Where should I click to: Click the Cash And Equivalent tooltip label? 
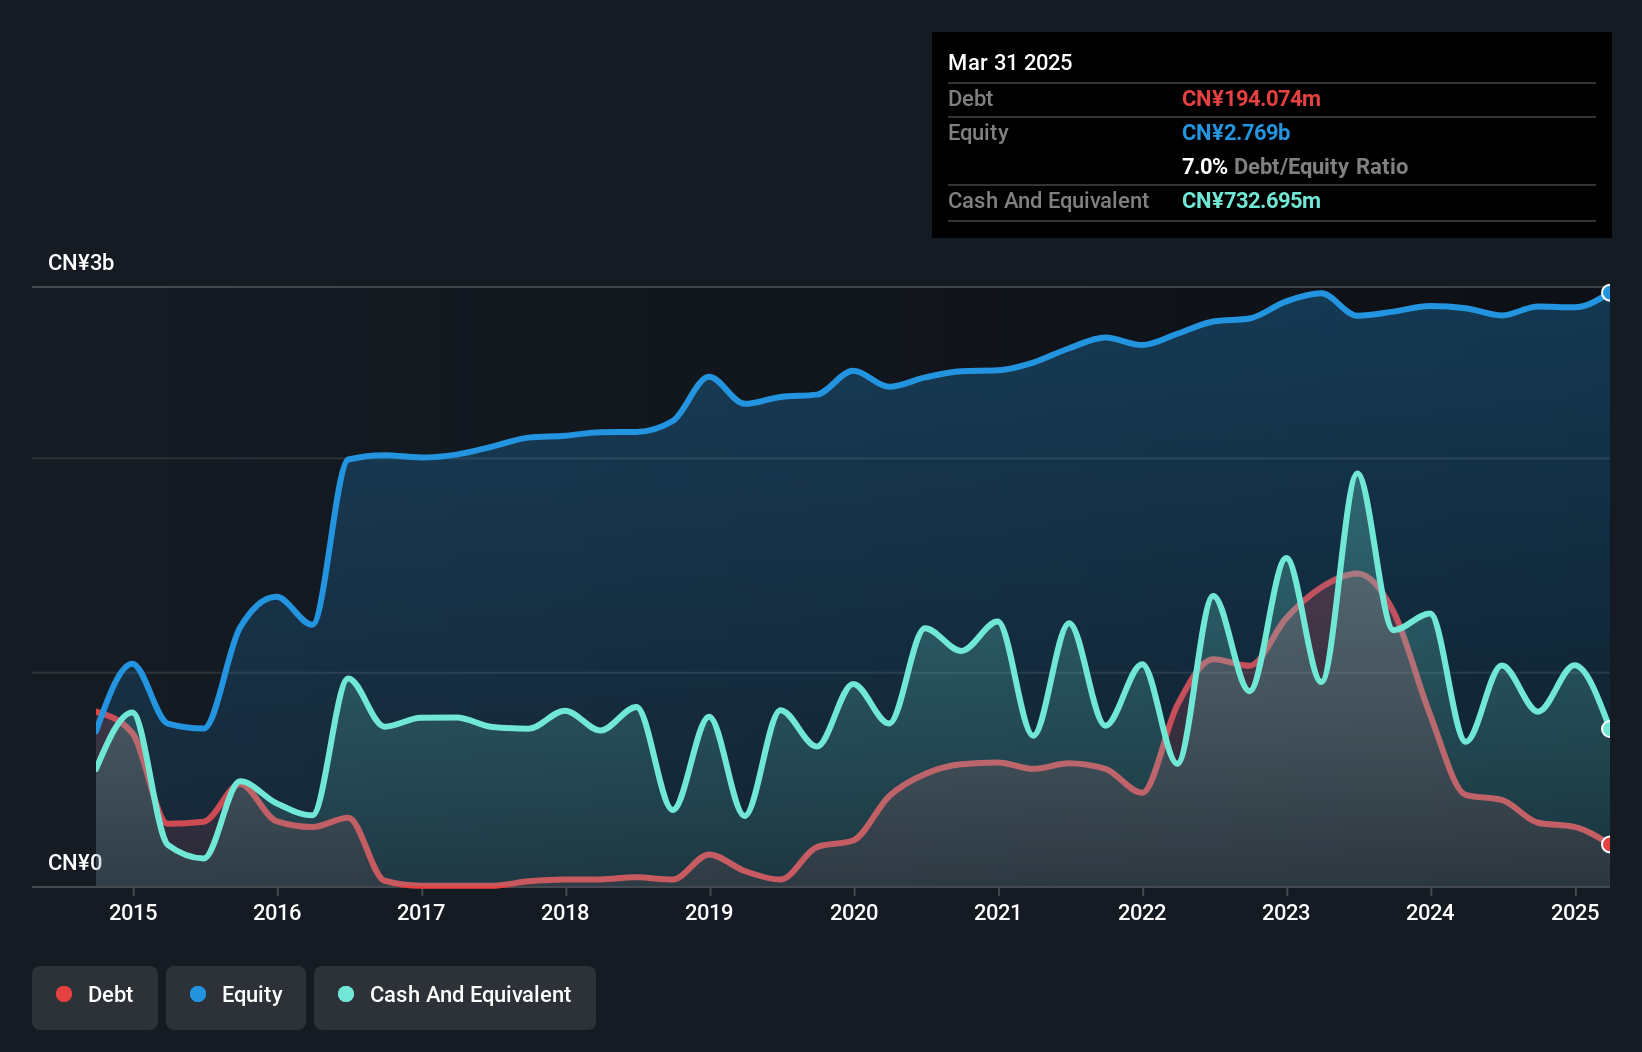[x=1048, y=201]
